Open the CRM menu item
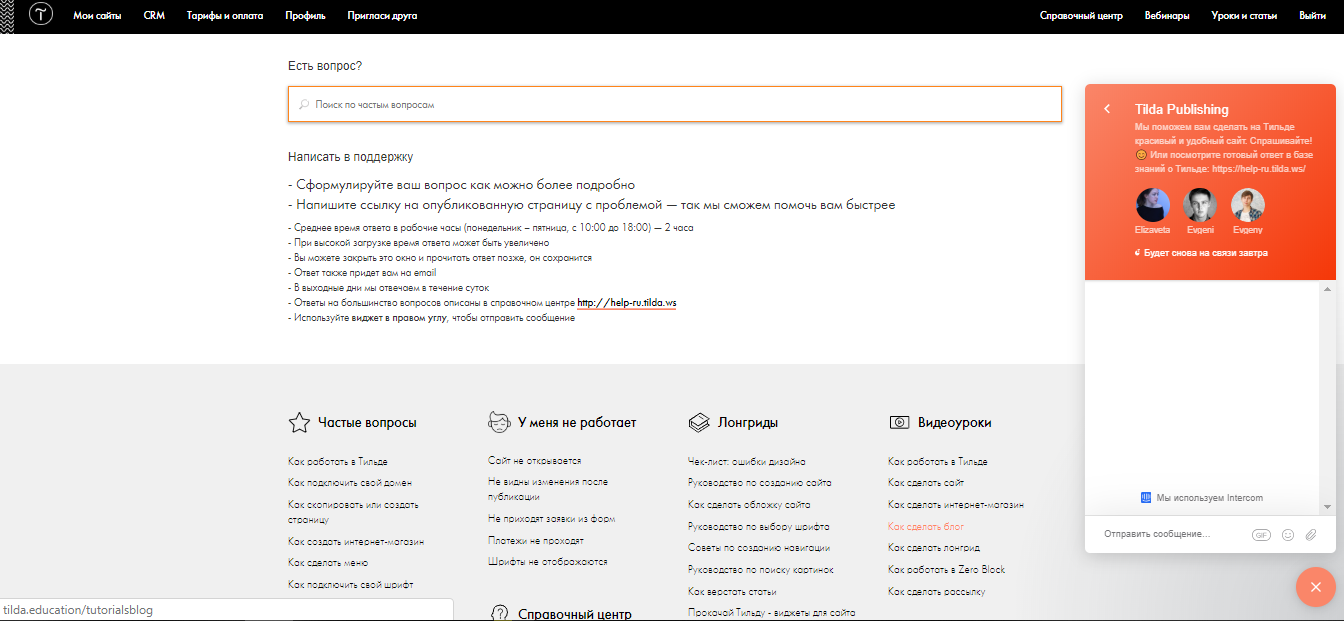 pos(154,16)
